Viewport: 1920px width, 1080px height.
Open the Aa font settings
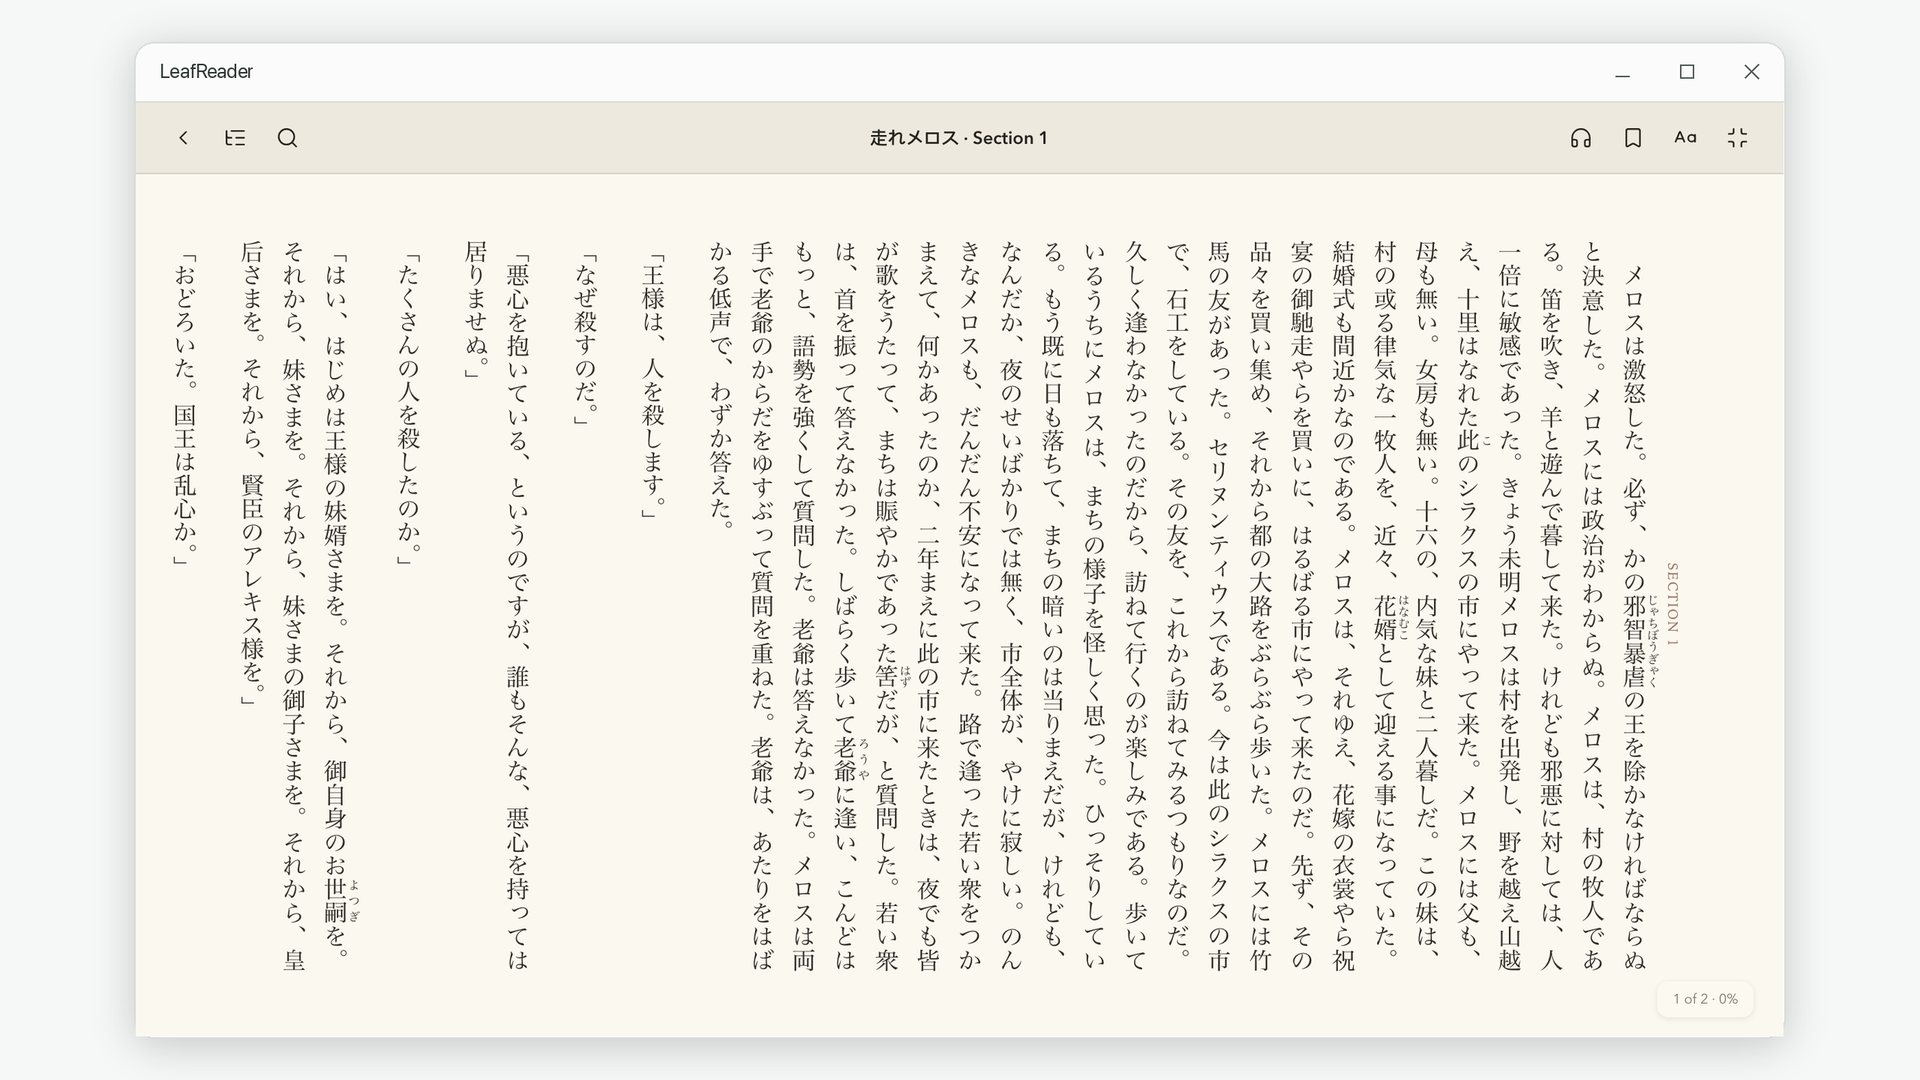(x=1685, y=138)
